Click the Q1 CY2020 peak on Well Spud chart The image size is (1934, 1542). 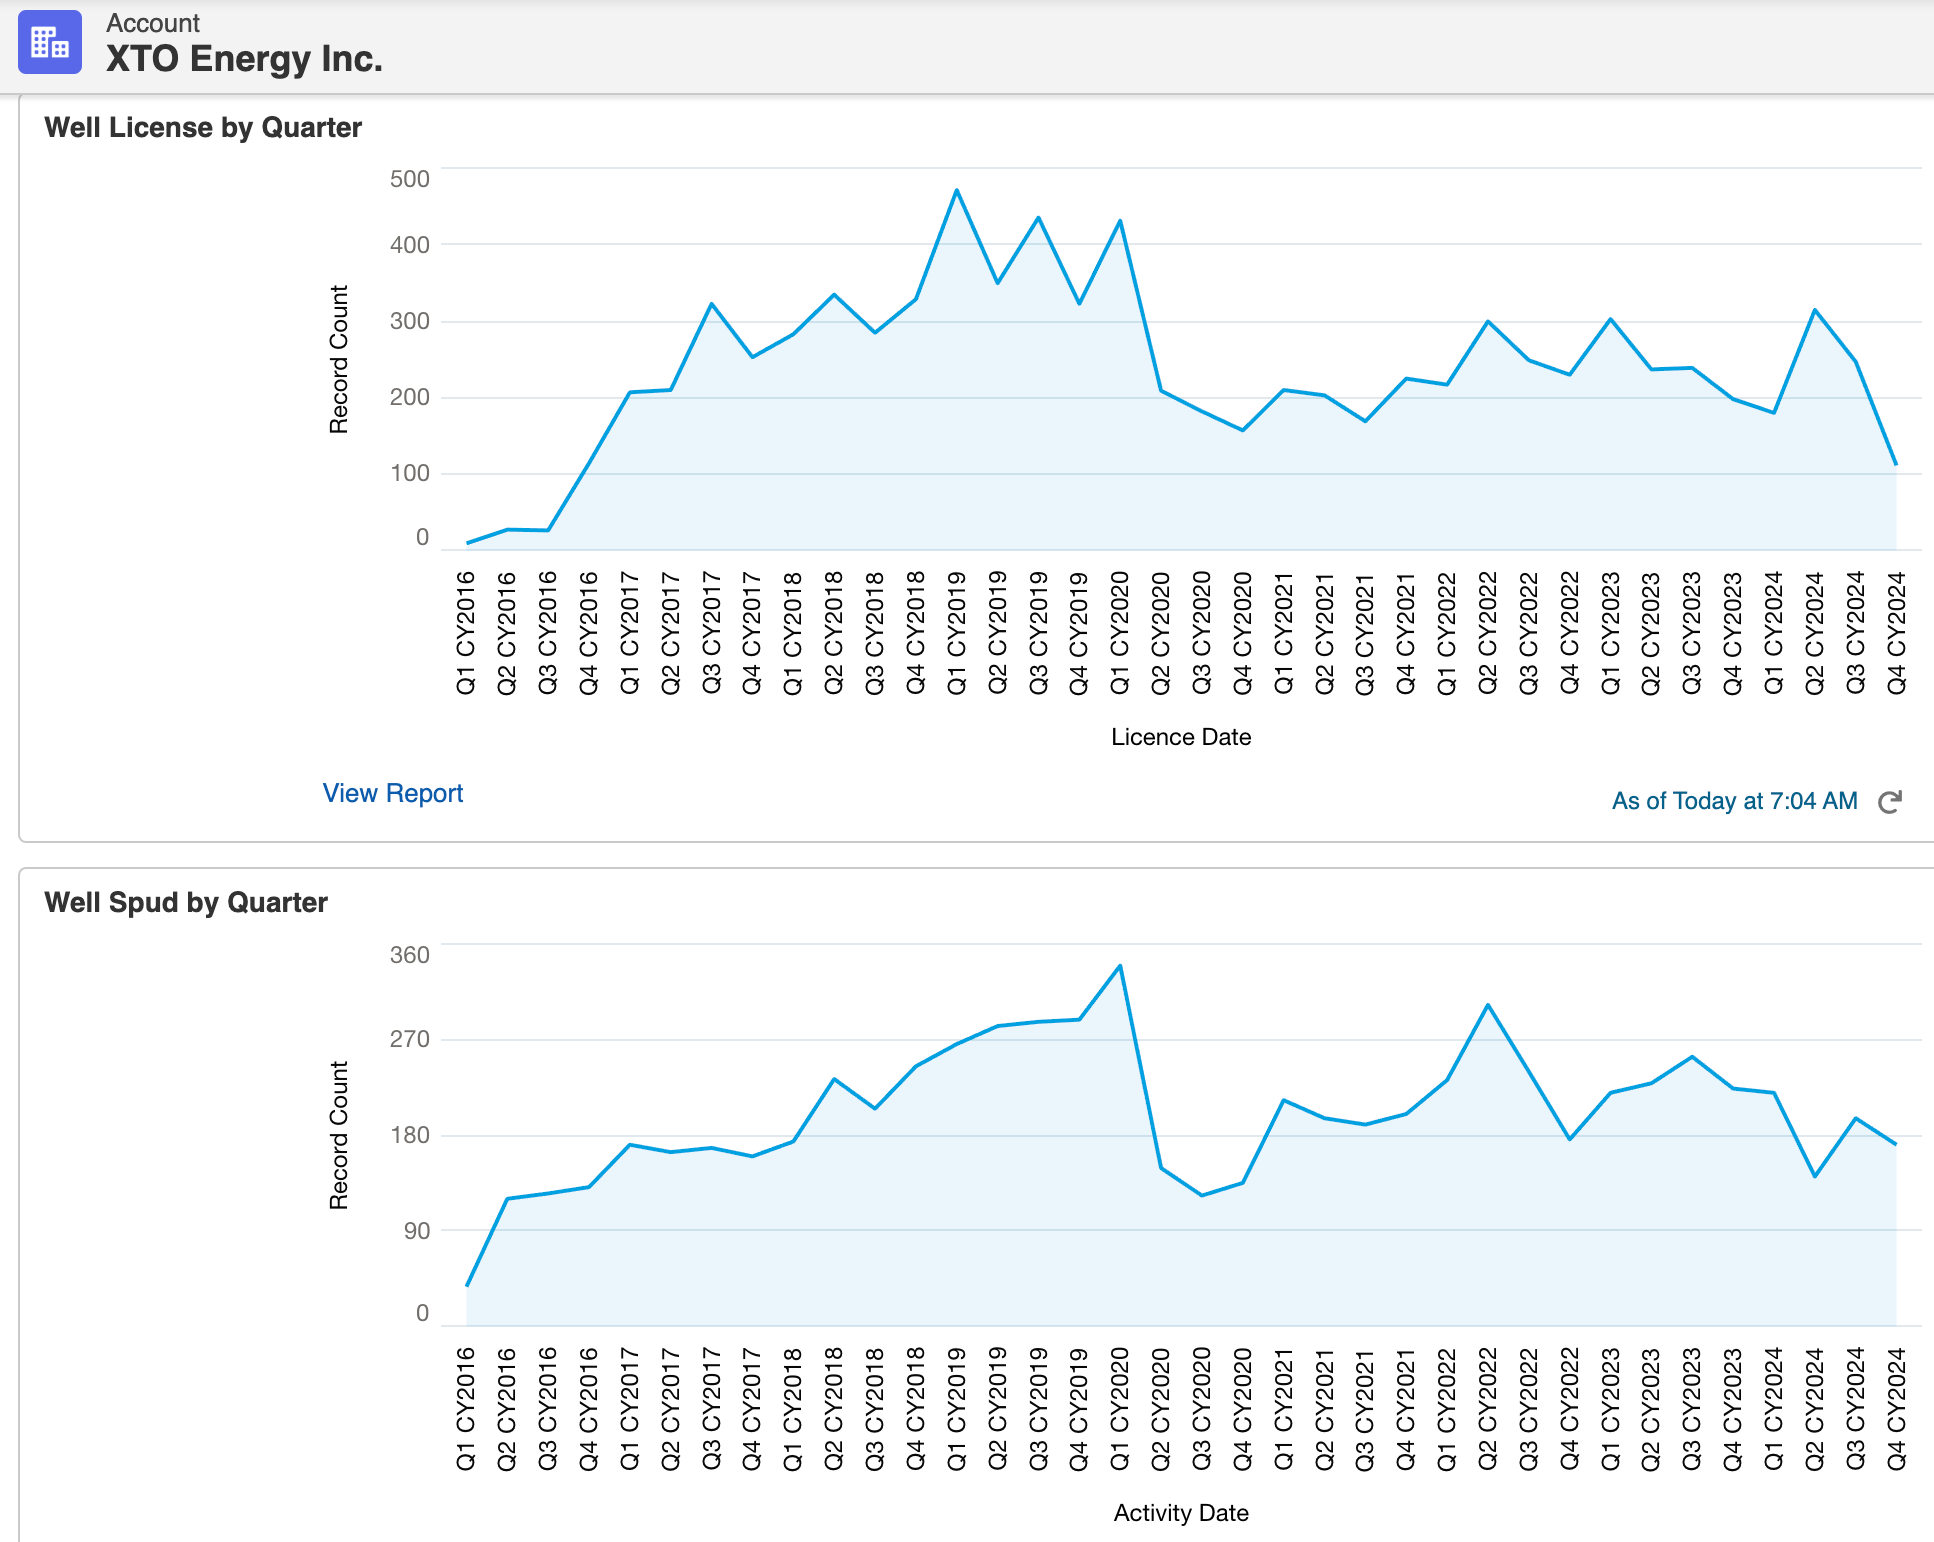[1119, 966]
